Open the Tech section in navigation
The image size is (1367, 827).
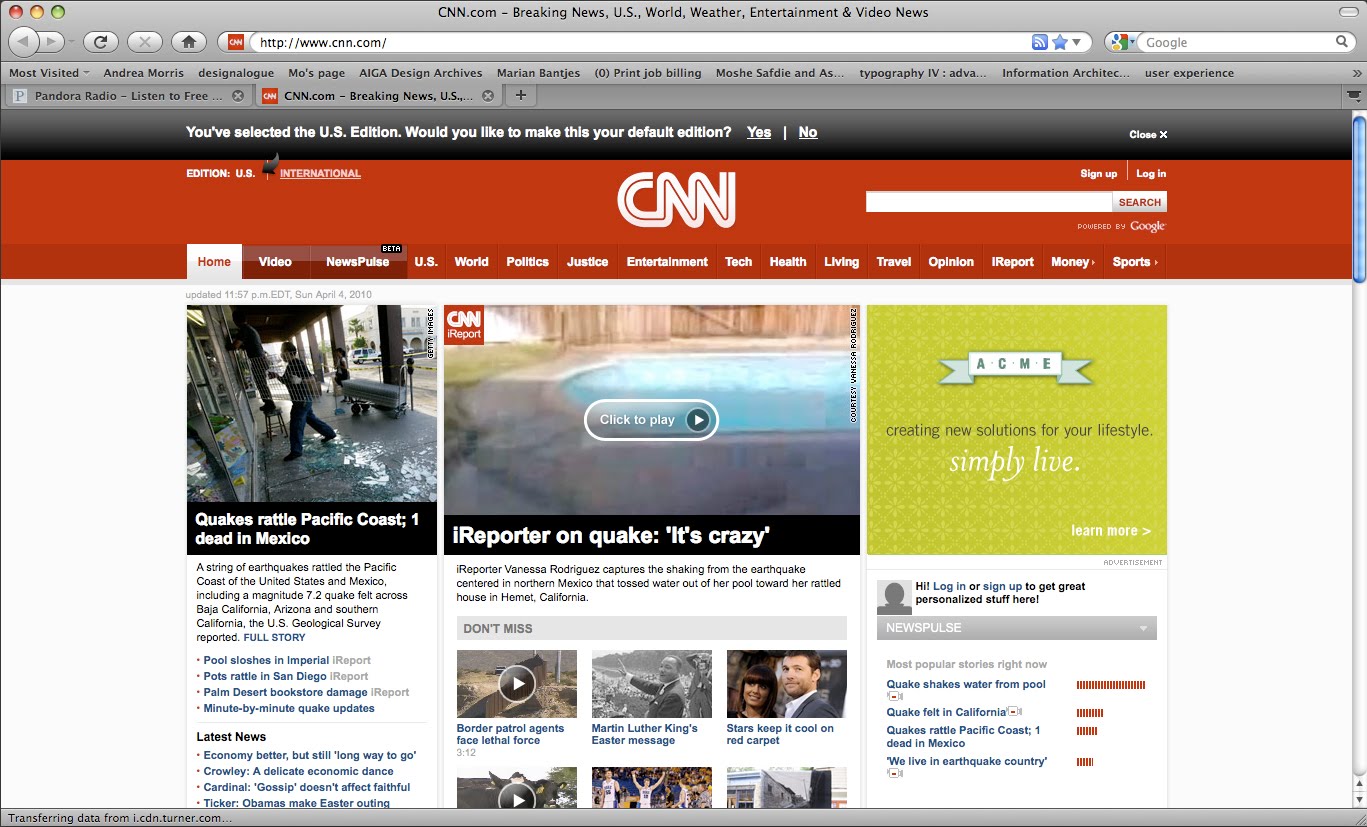click(x=738, y=262)
